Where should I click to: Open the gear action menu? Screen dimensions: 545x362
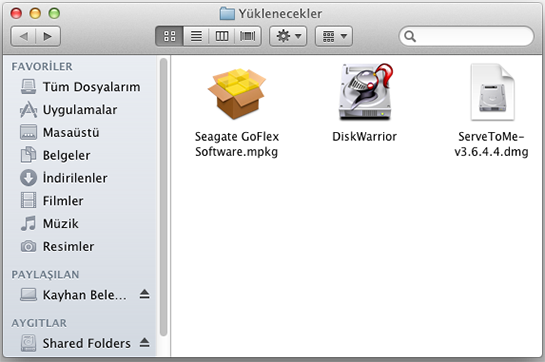288,36
